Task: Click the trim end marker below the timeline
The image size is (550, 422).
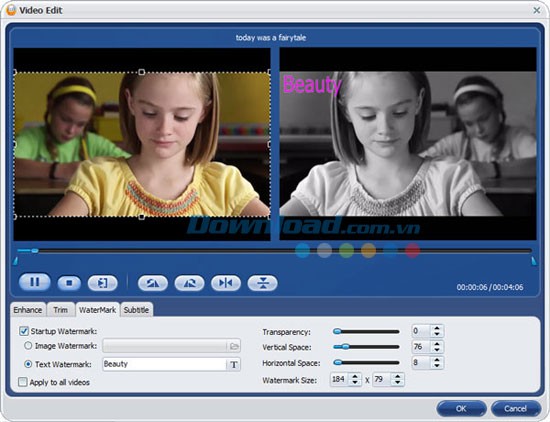Action: 534,261
